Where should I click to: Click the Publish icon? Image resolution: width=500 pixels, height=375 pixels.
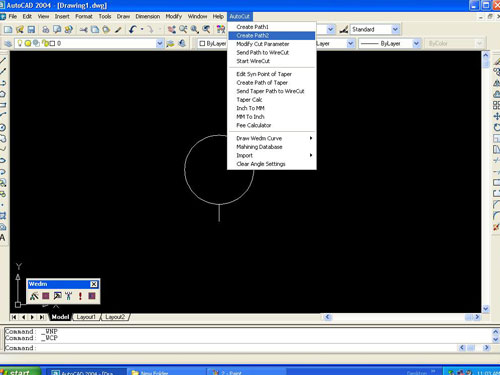pyautogui.click(x=69, y=30)
